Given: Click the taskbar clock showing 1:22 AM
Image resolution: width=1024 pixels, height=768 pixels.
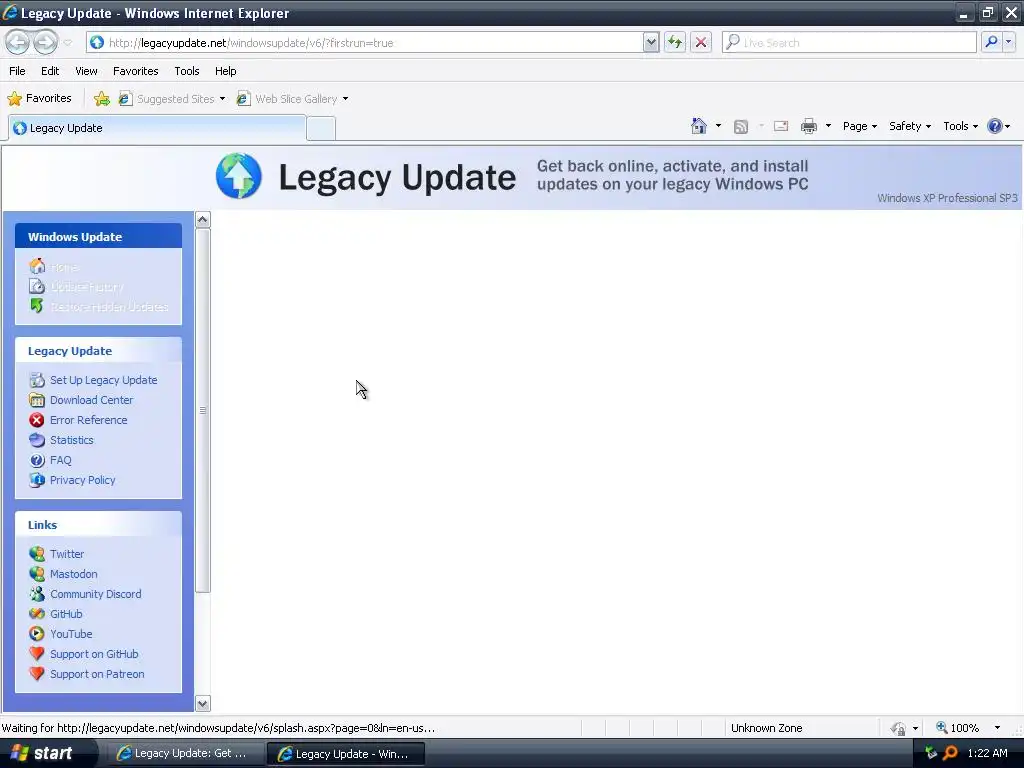Looking at the screenshot, I should pyautogui.click(x=987, y=753).
